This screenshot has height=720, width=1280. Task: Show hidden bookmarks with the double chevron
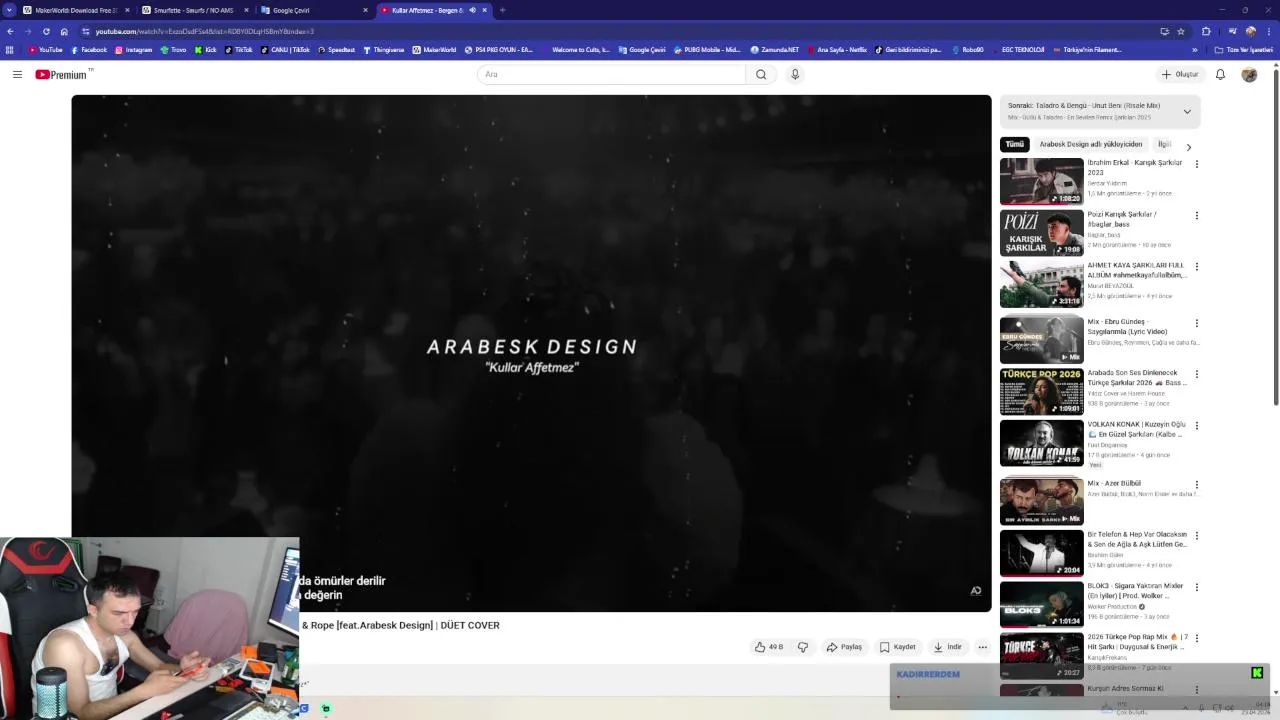coord(1194,49)
